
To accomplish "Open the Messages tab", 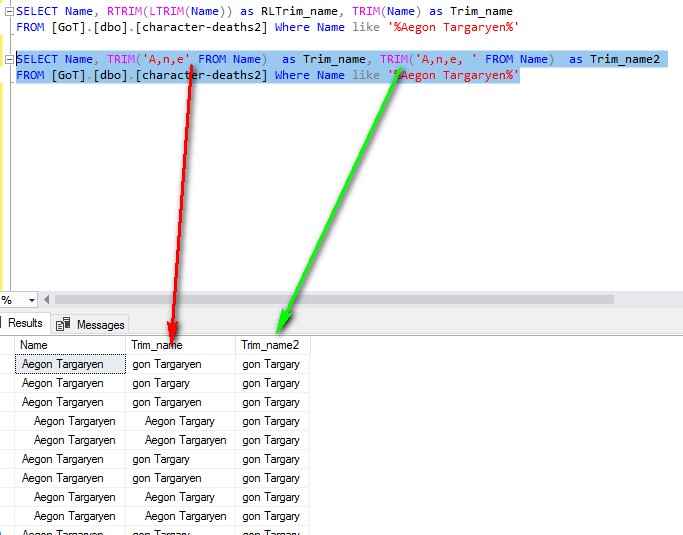I will tap(100, 324).
